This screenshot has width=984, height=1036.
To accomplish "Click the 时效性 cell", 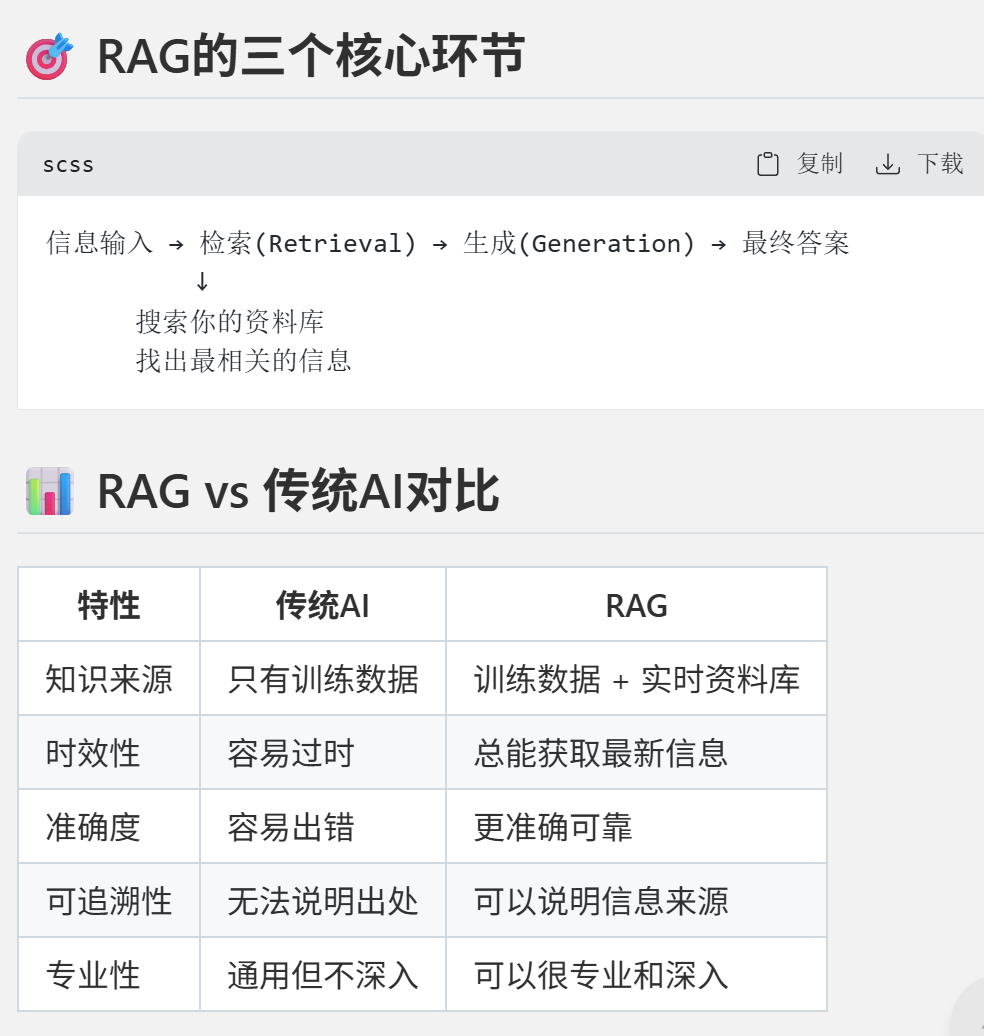I will pyautogui.click(x=109, y=753).
